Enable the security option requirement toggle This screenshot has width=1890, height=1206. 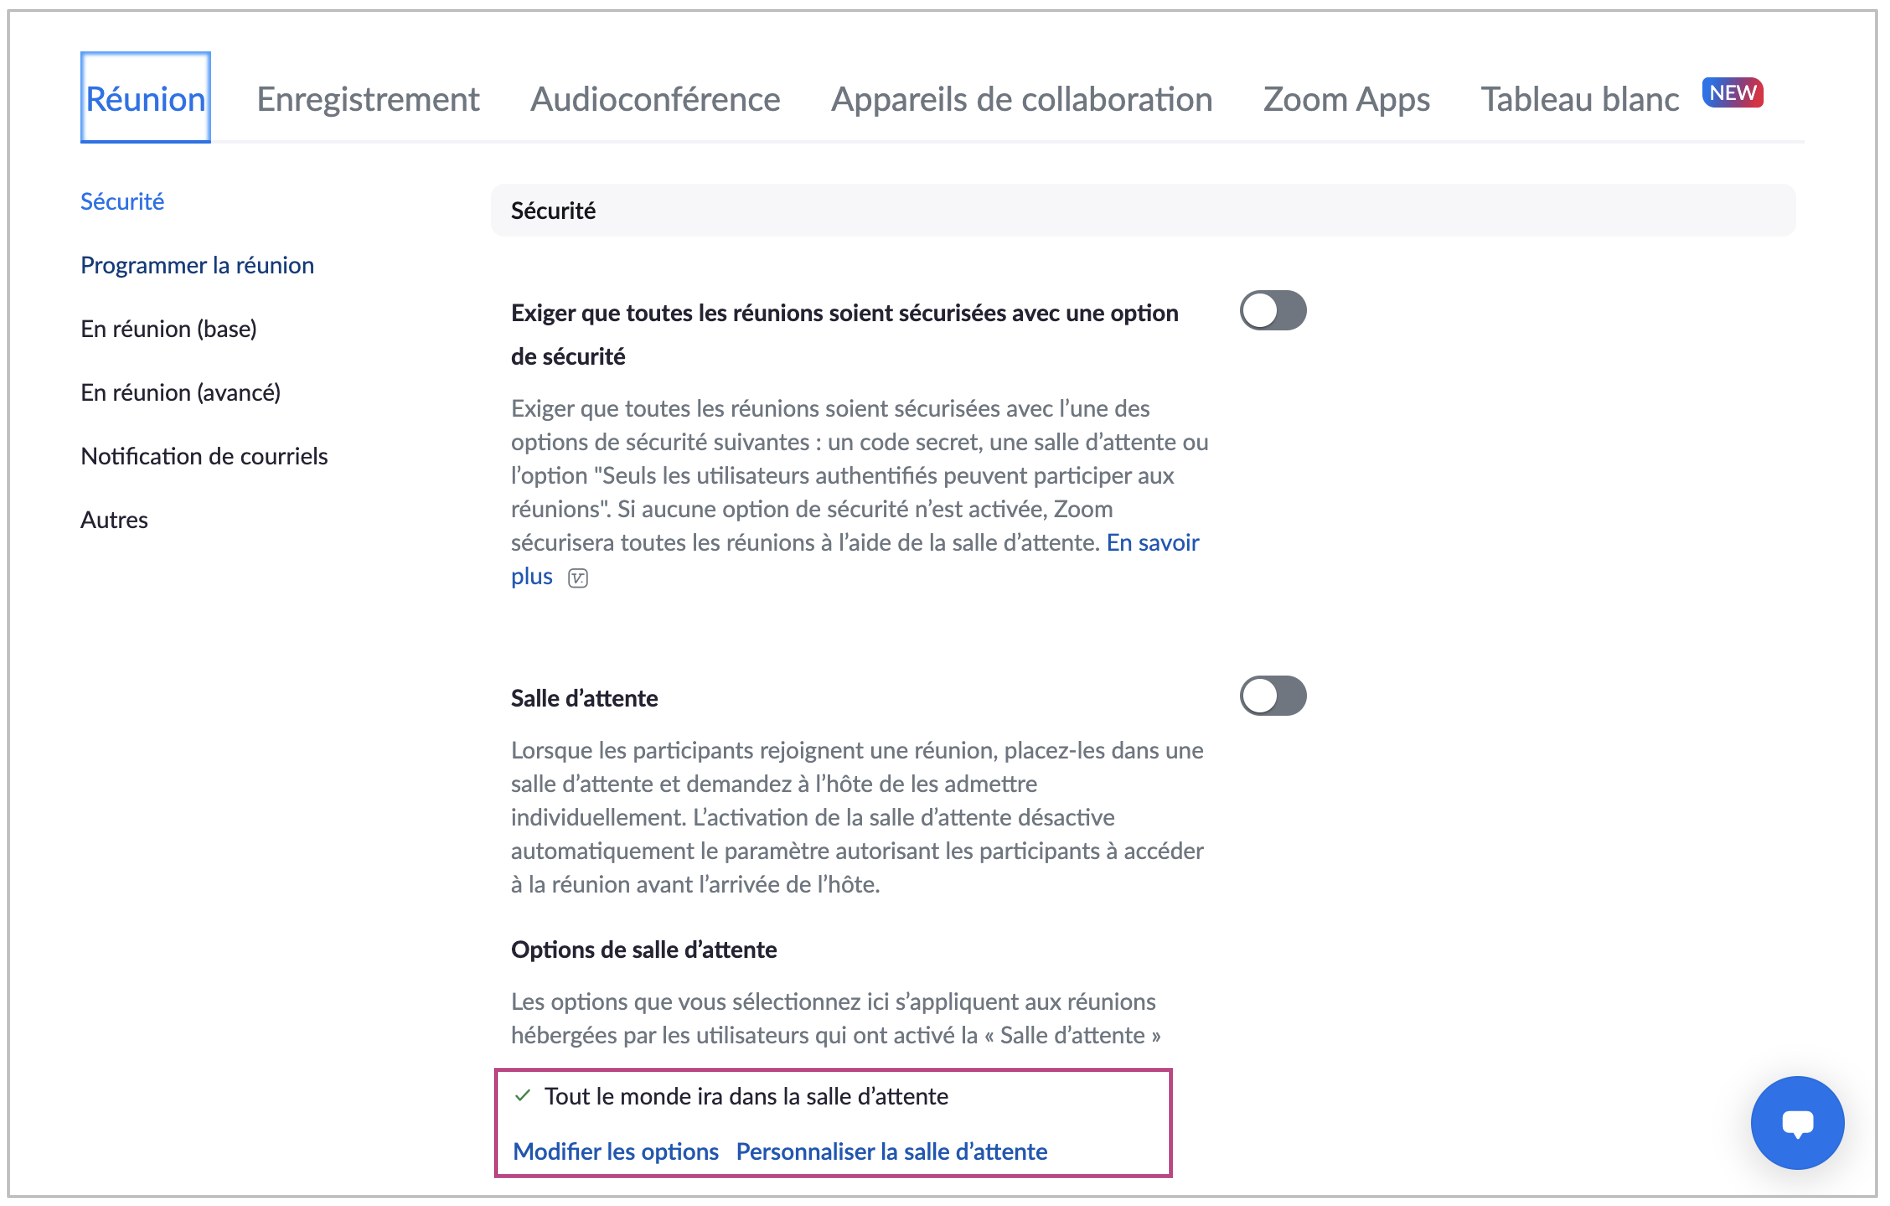(x=1273, y=311)
